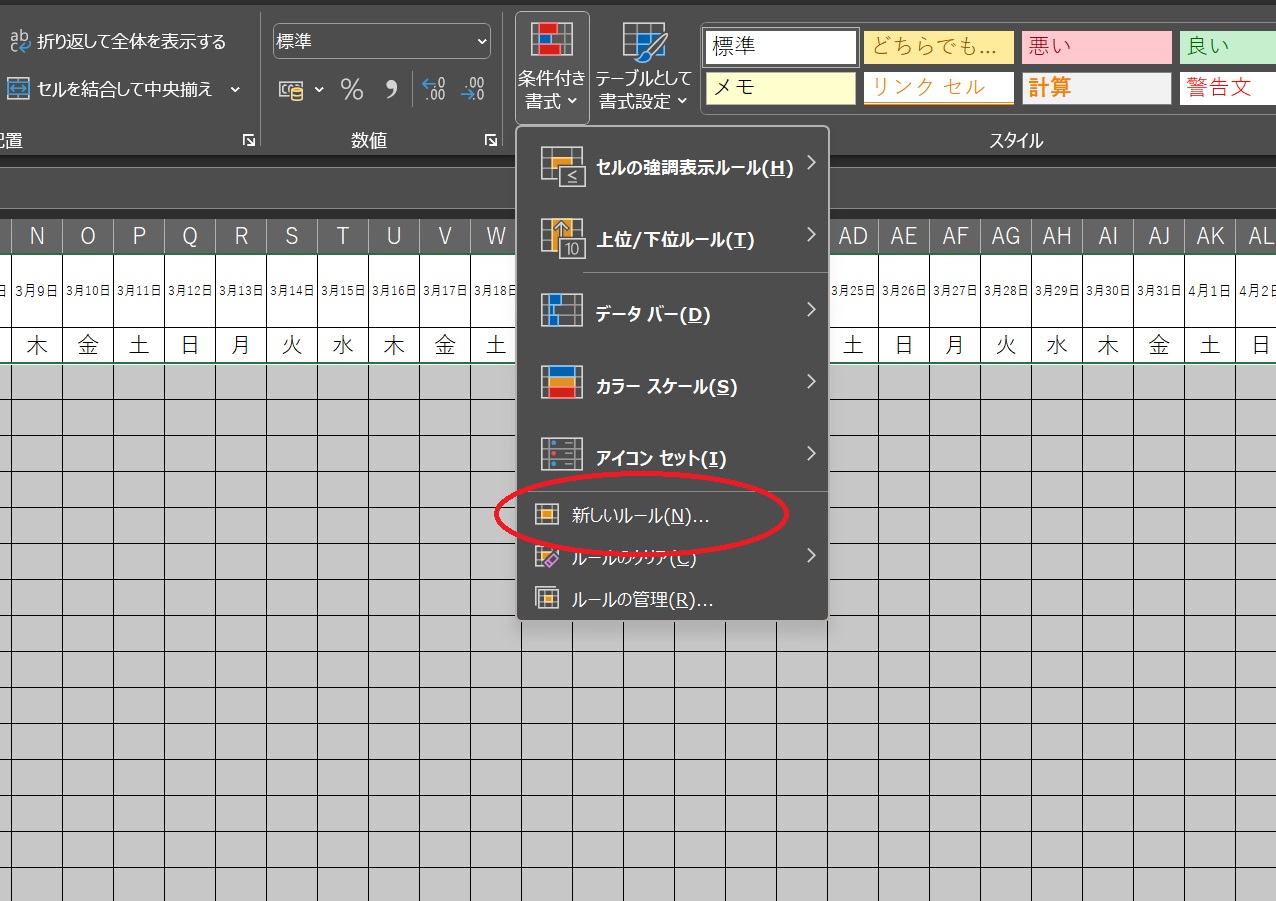The width and height of the screenshot is (1276, 901).
Task: Open the 標準 number format combo box
Action: [x=381, y=42]
